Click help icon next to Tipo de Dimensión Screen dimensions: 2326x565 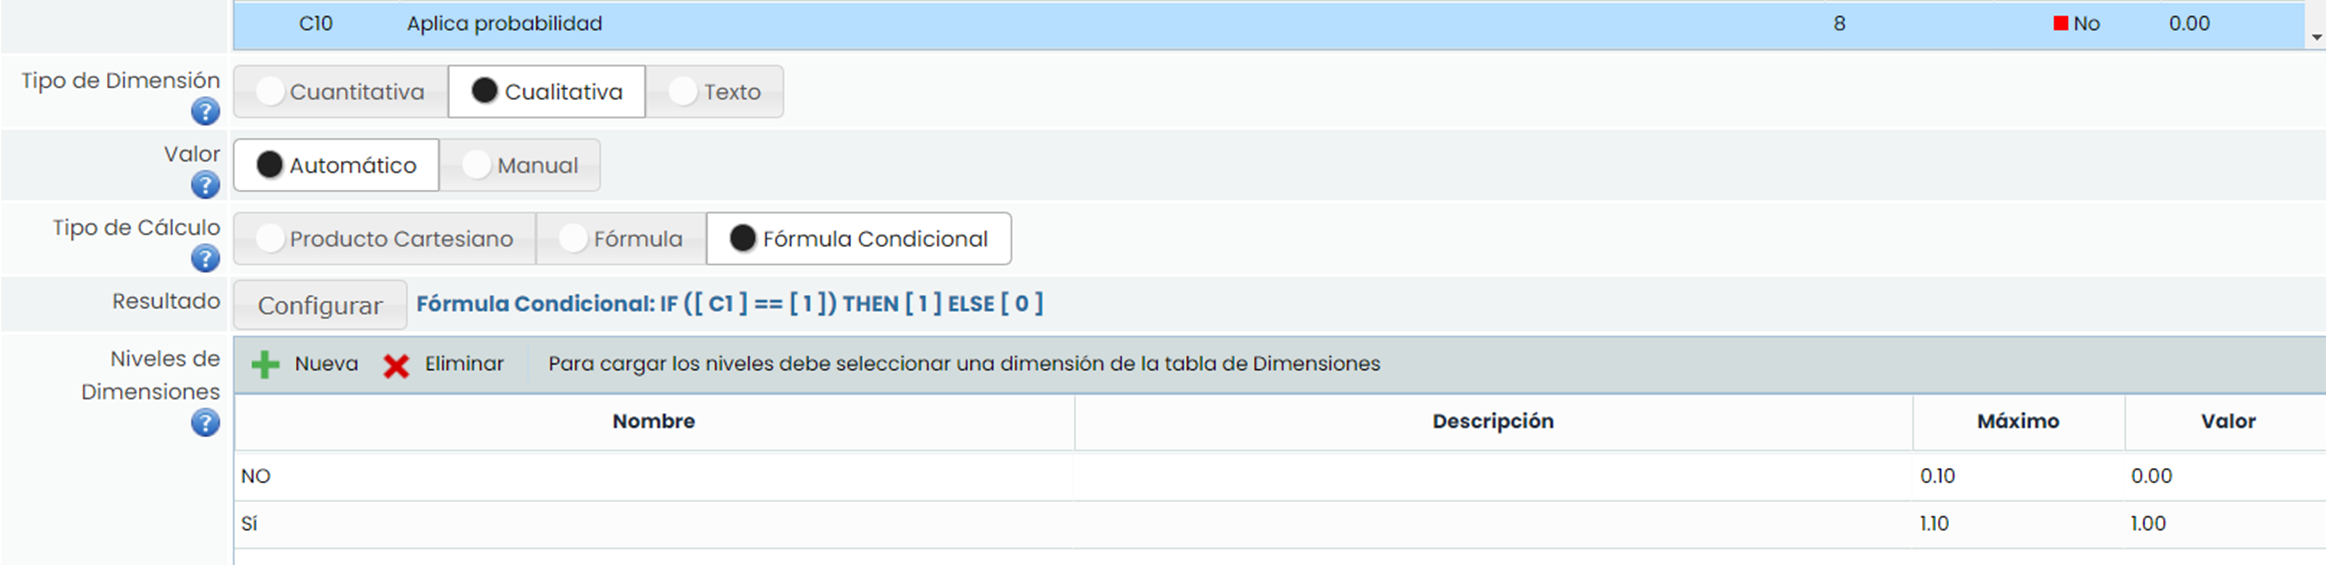(x=205, y=111)
